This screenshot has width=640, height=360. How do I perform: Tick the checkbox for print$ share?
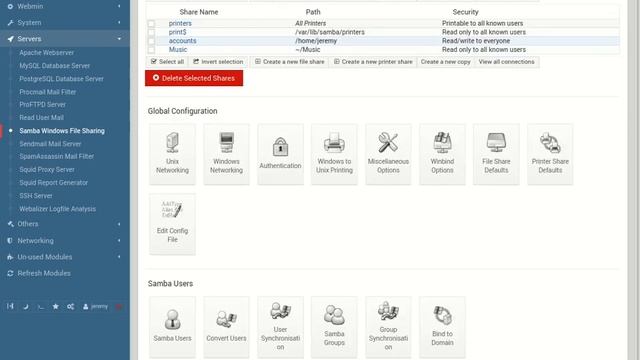(x=151, y=32)
